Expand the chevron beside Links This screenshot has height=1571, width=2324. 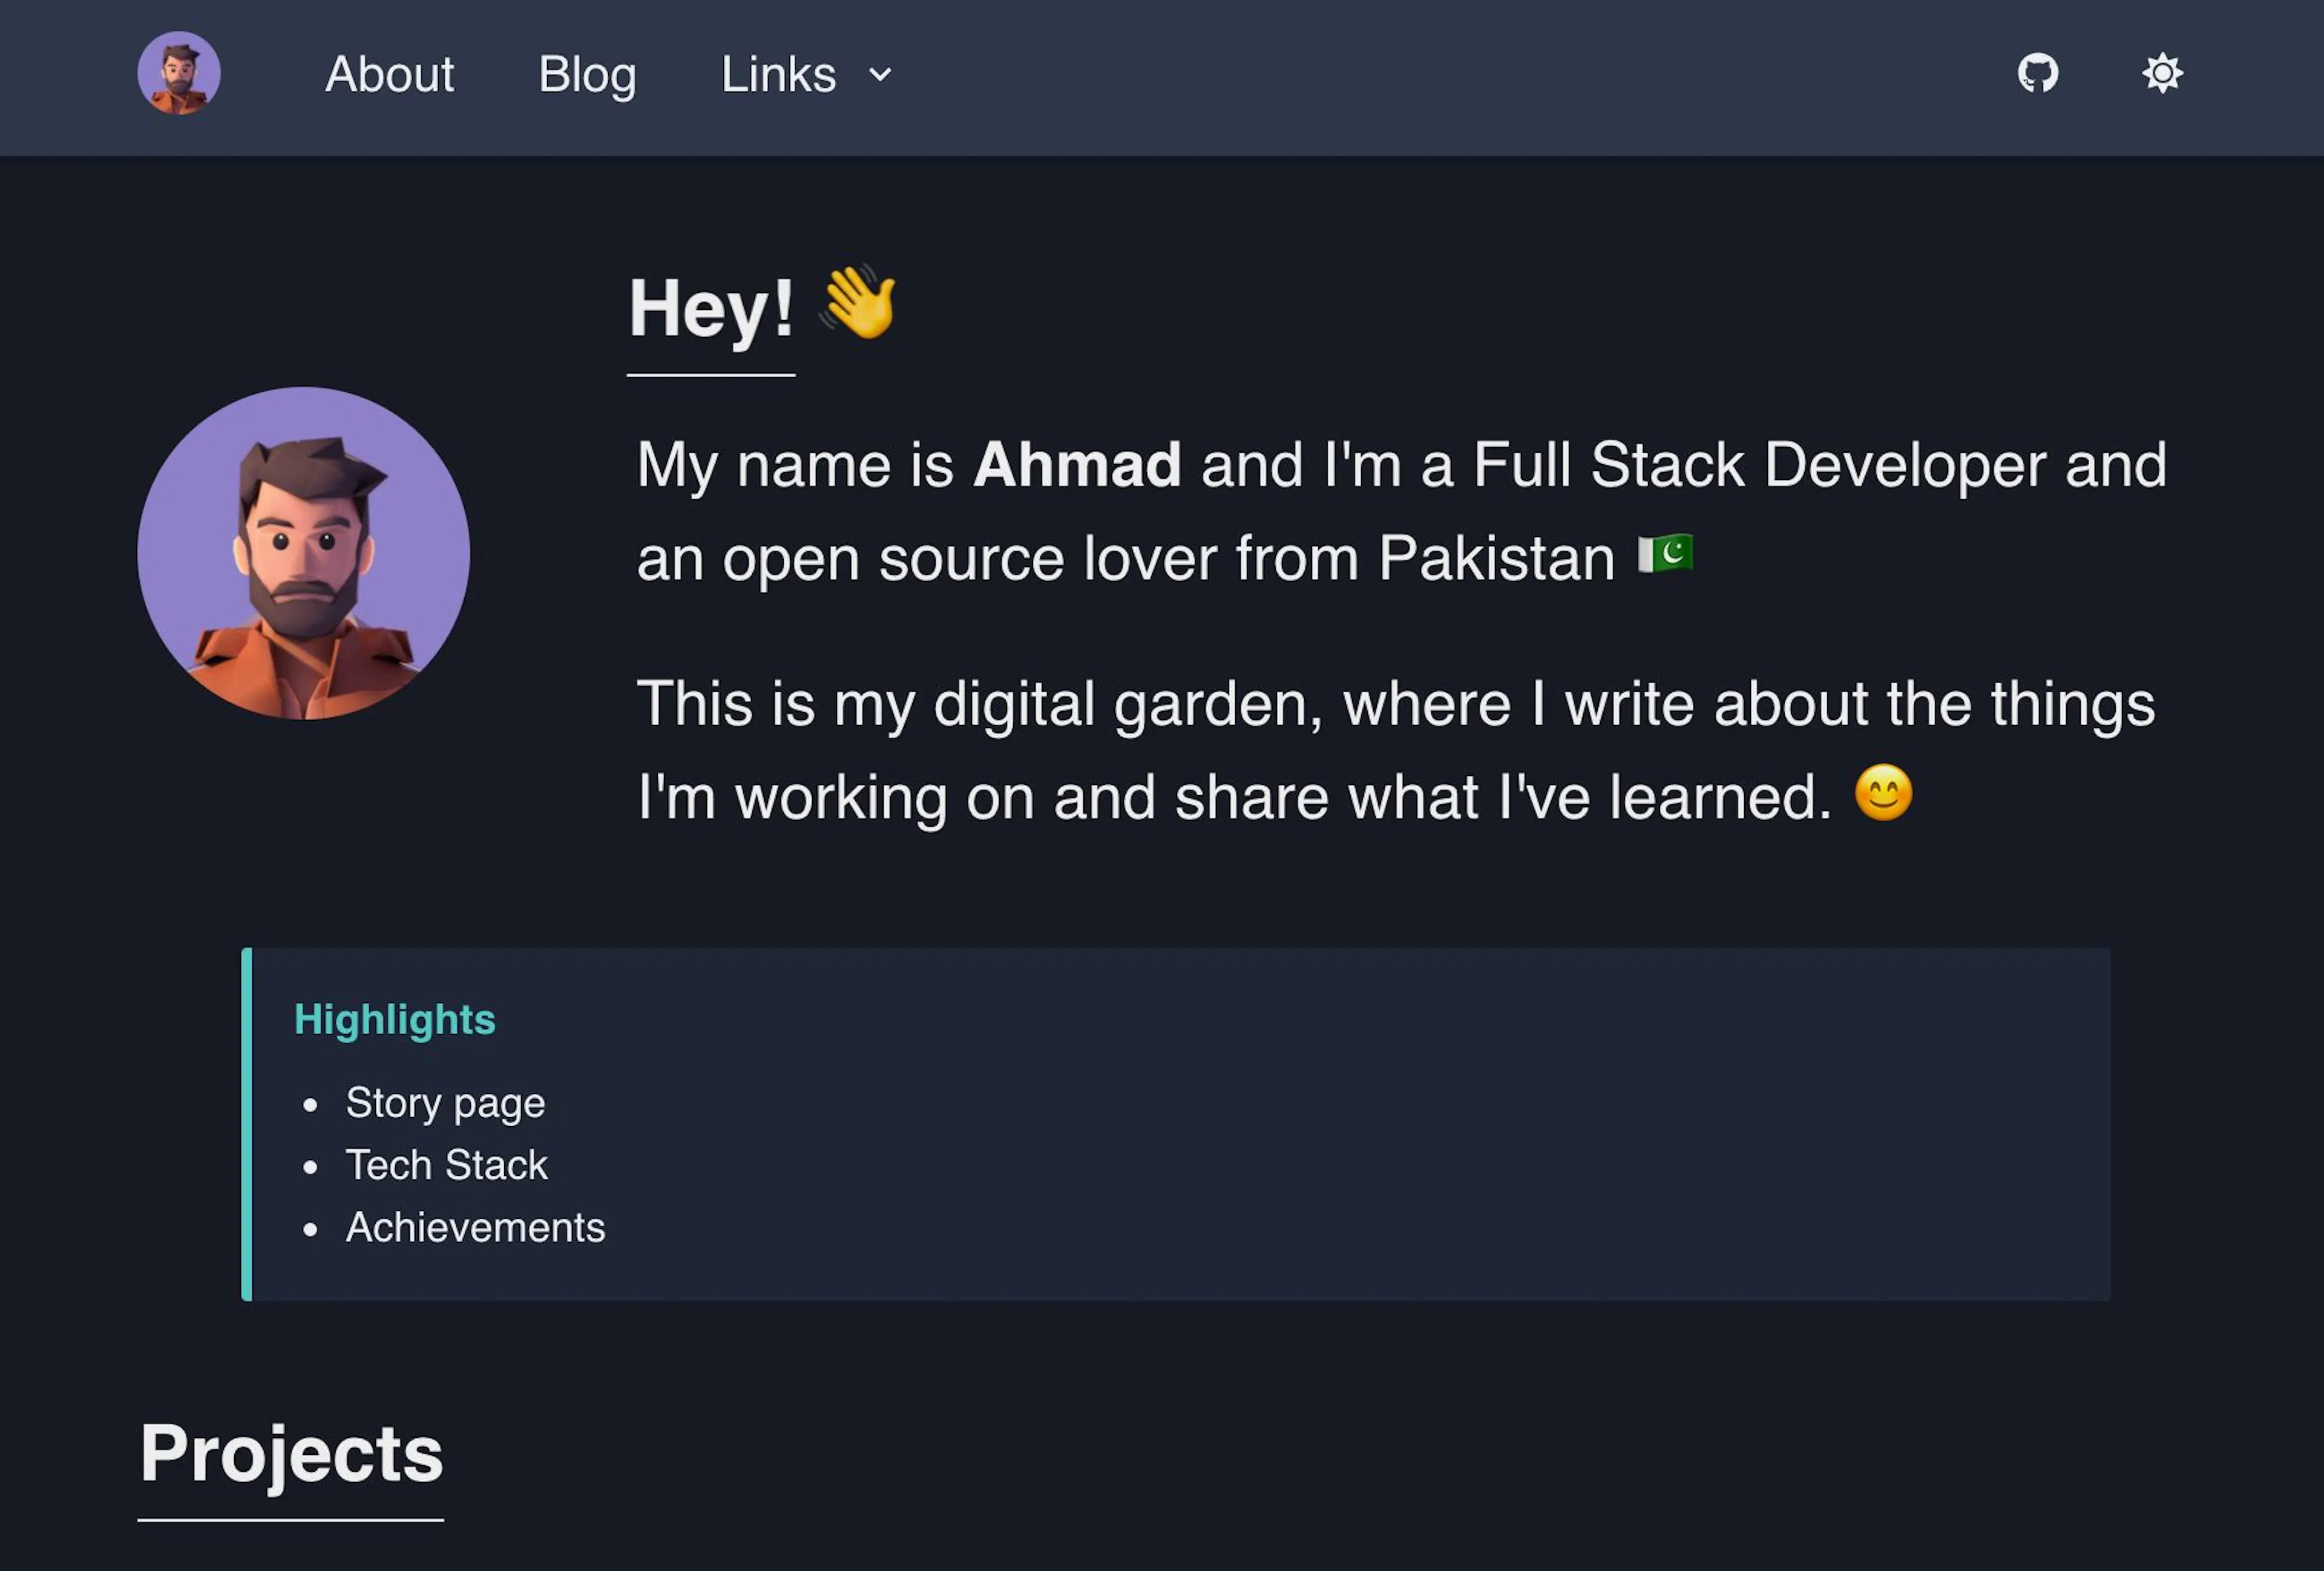point(880,75)
